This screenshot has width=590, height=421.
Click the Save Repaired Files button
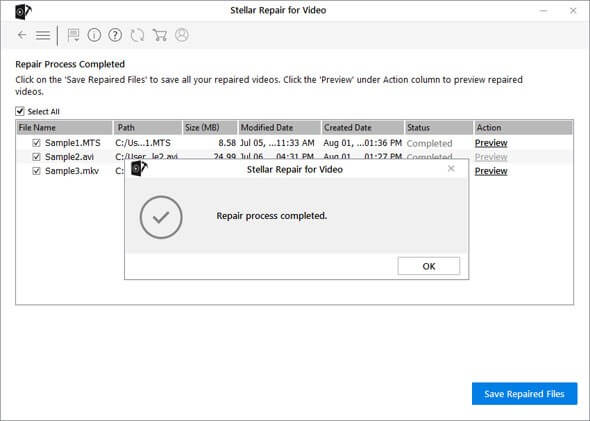coord(524,394)
